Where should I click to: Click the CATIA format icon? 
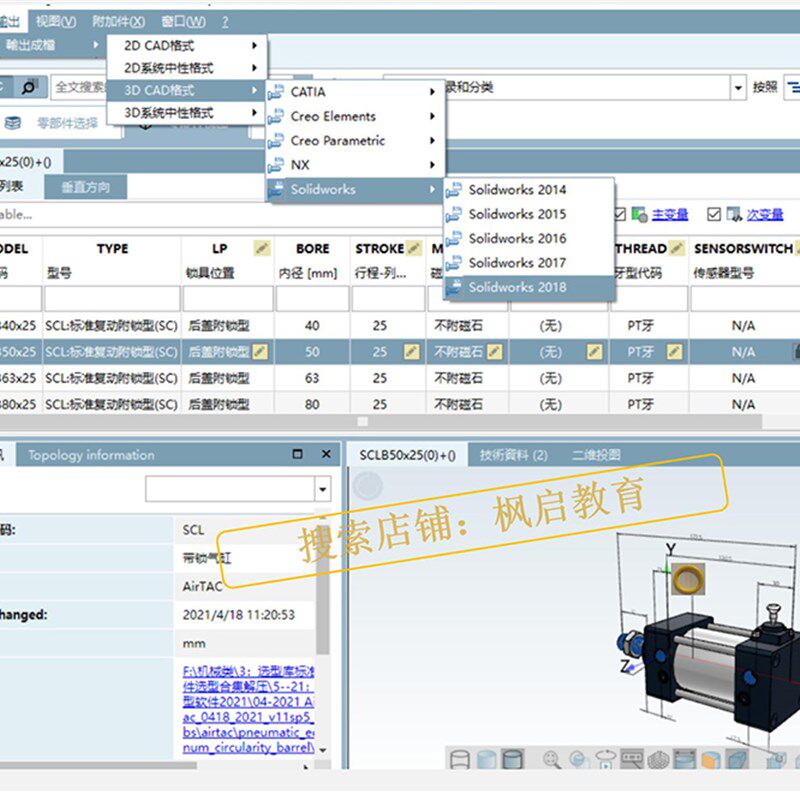pos(276,92)
